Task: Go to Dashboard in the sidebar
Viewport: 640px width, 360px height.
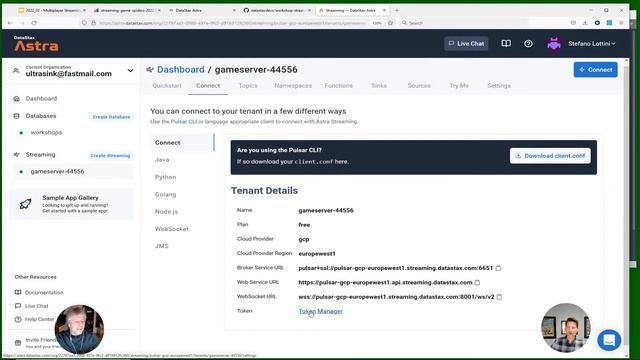Action: pyautogui.click(x=41, y=98)
